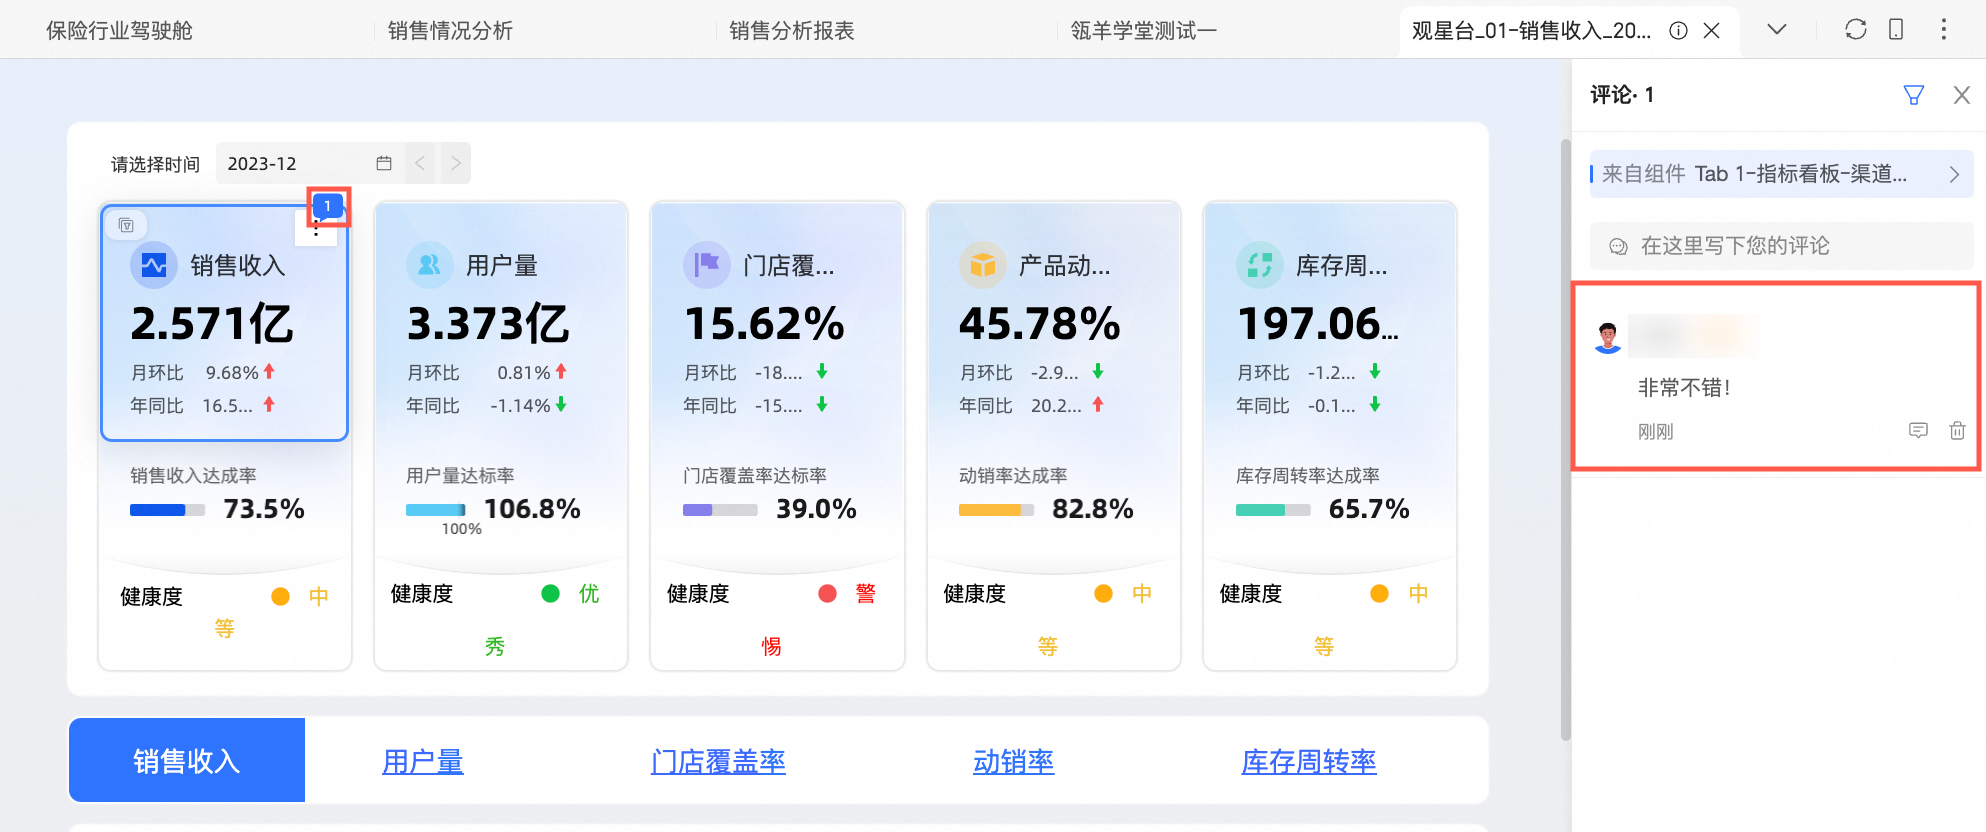Switch to the 销售情况分析 tab
Screen dimensions: 1986x832
pyautogui.click(x=450, y=31)
